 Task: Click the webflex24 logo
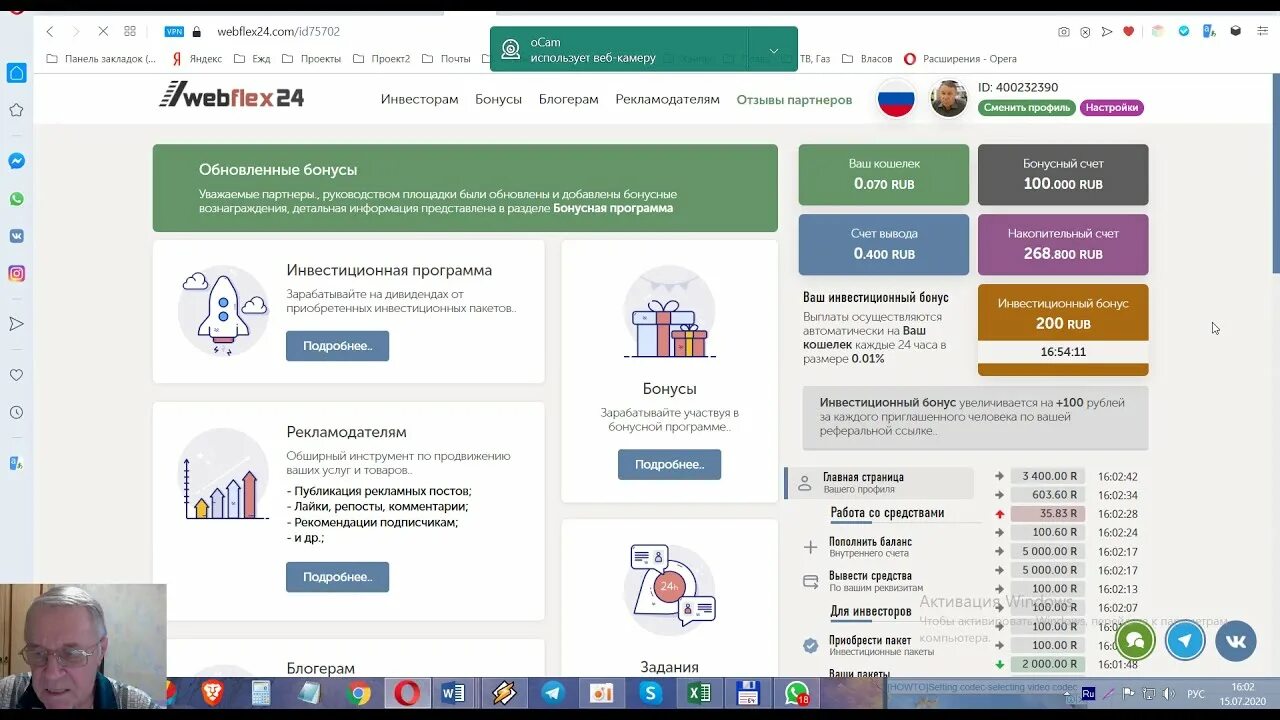coord(231,96)
